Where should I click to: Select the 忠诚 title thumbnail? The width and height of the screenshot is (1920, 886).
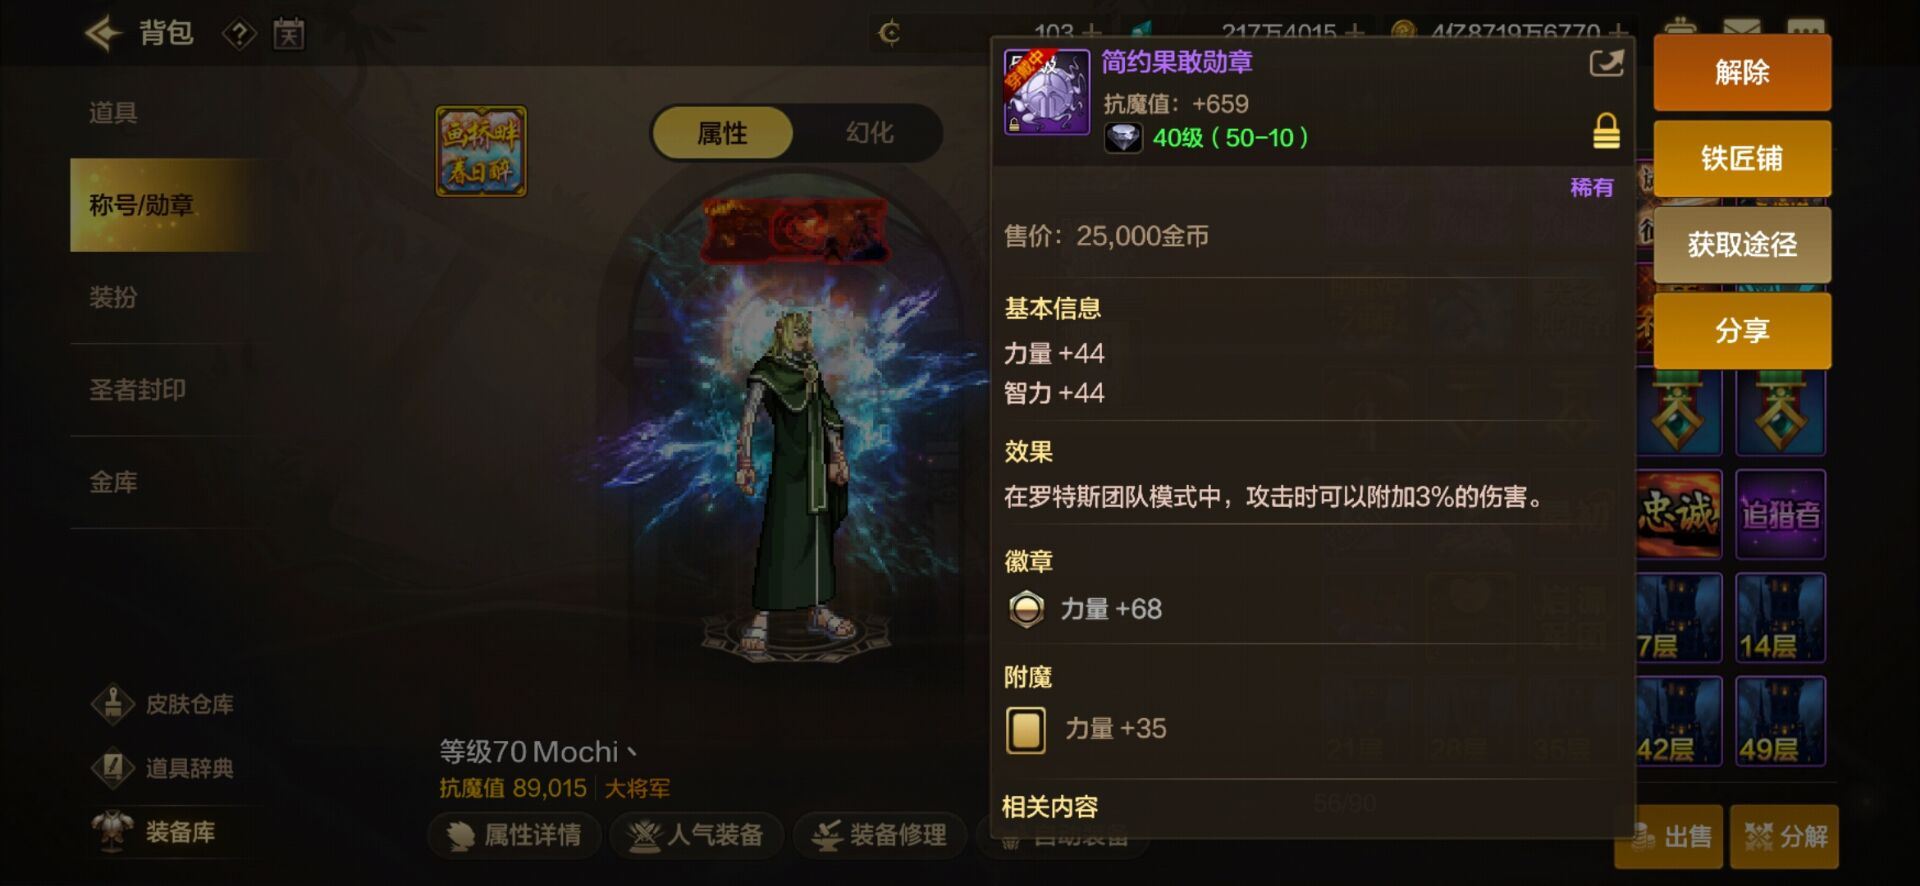coord(1679,514)
